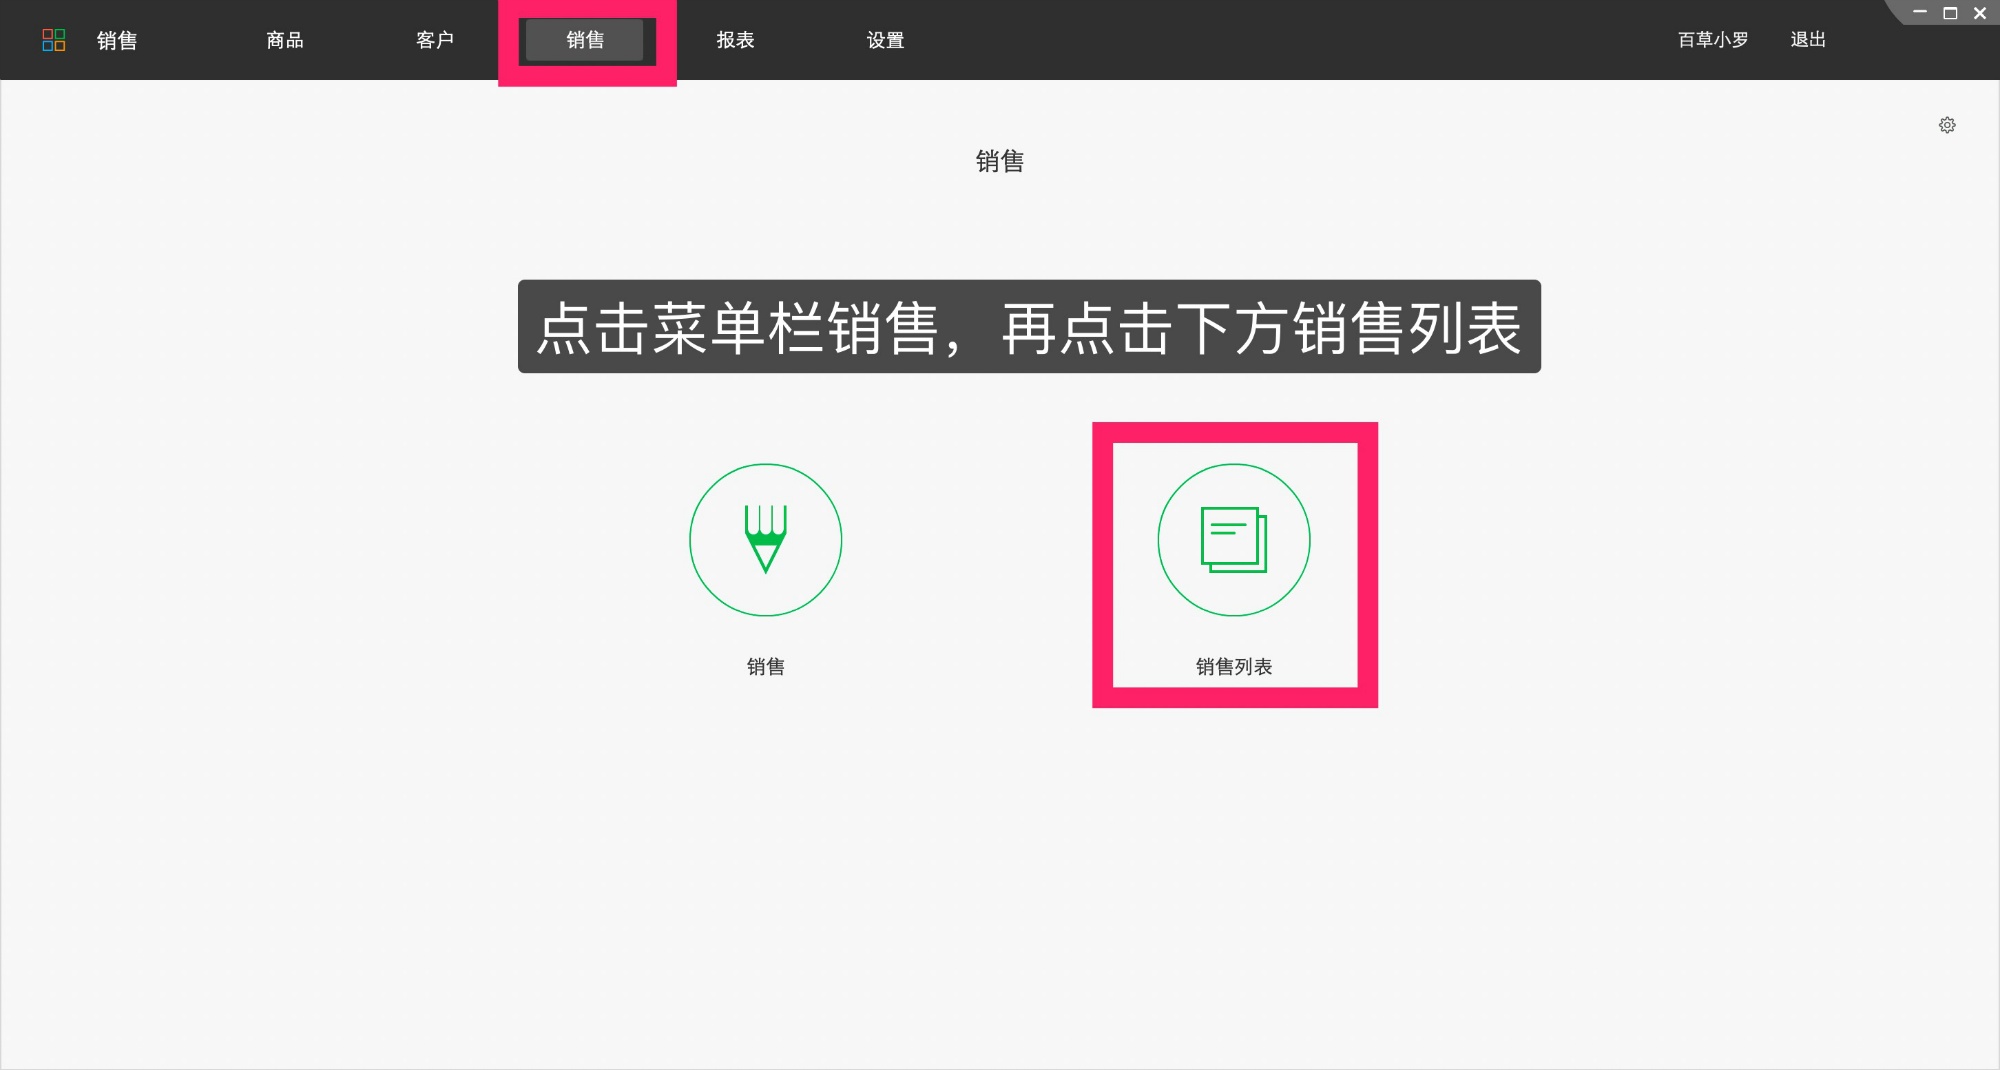Click the 销售 label under the pencil tile
The image size is (2000, 1070).
pyautogui.click(x=765, y=667)
